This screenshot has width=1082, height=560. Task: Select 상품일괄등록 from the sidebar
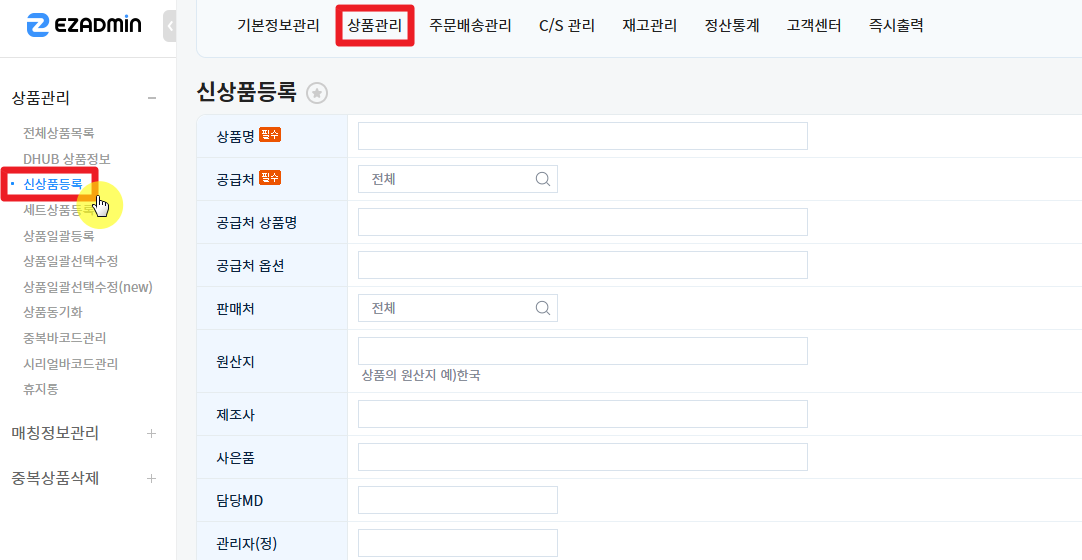click(59, 236)
